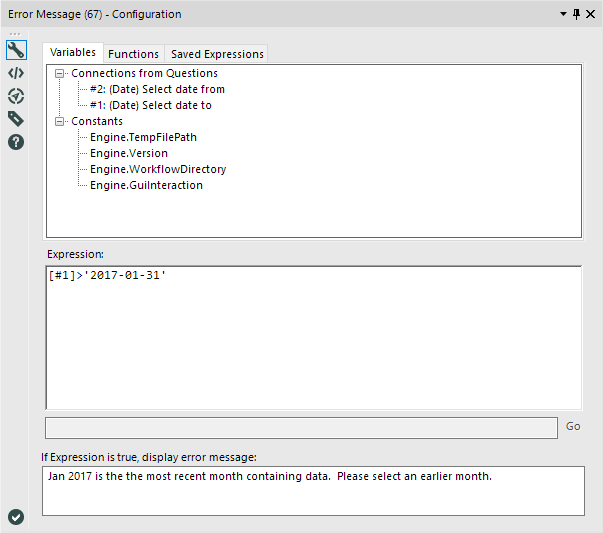Switch to the Functions tab
Screen dimensions: 603x533
133,54
